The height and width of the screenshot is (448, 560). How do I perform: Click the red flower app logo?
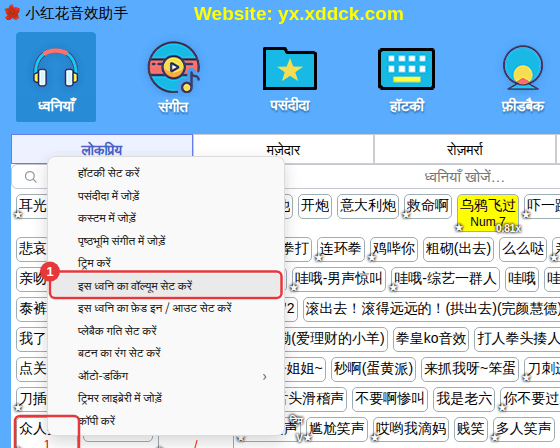[12, 13]
